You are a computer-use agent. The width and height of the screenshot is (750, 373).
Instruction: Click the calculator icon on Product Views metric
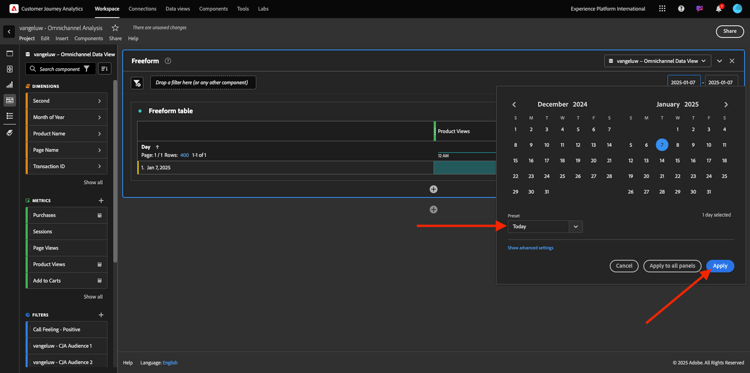[x=99, y=264]
